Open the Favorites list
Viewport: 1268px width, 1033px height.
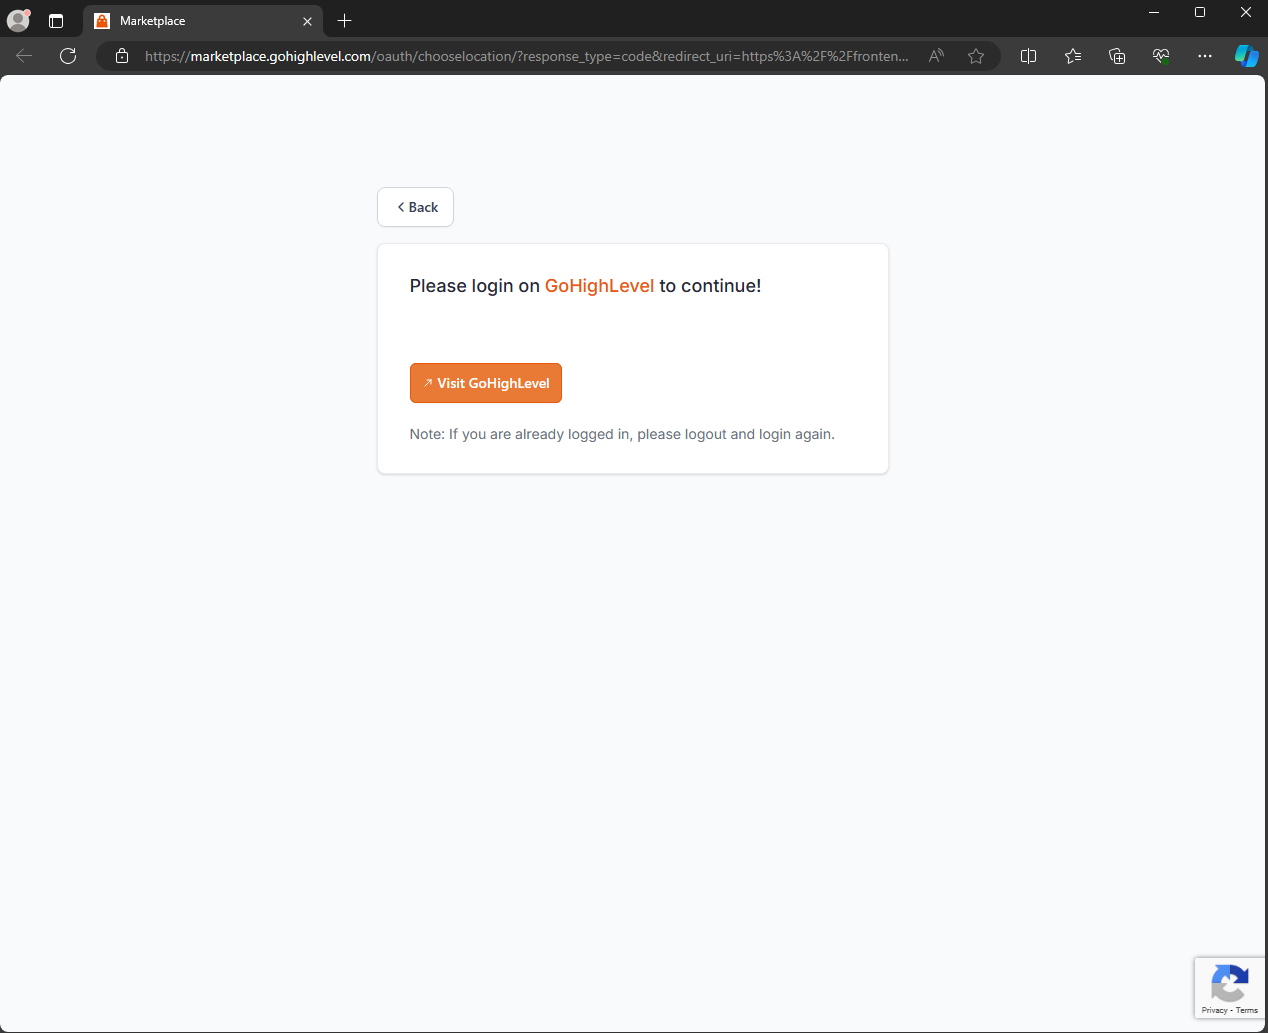[x=1073, y=56]
